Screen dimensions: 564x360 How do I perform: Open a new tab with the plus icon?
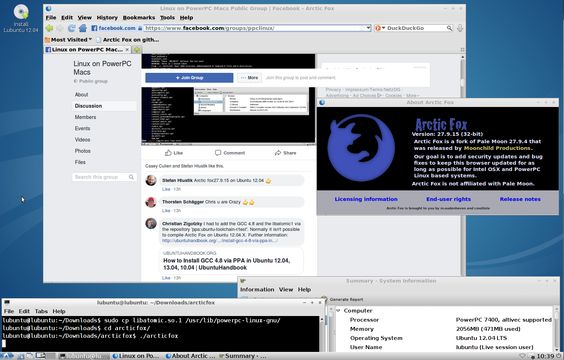pos(137,50)
